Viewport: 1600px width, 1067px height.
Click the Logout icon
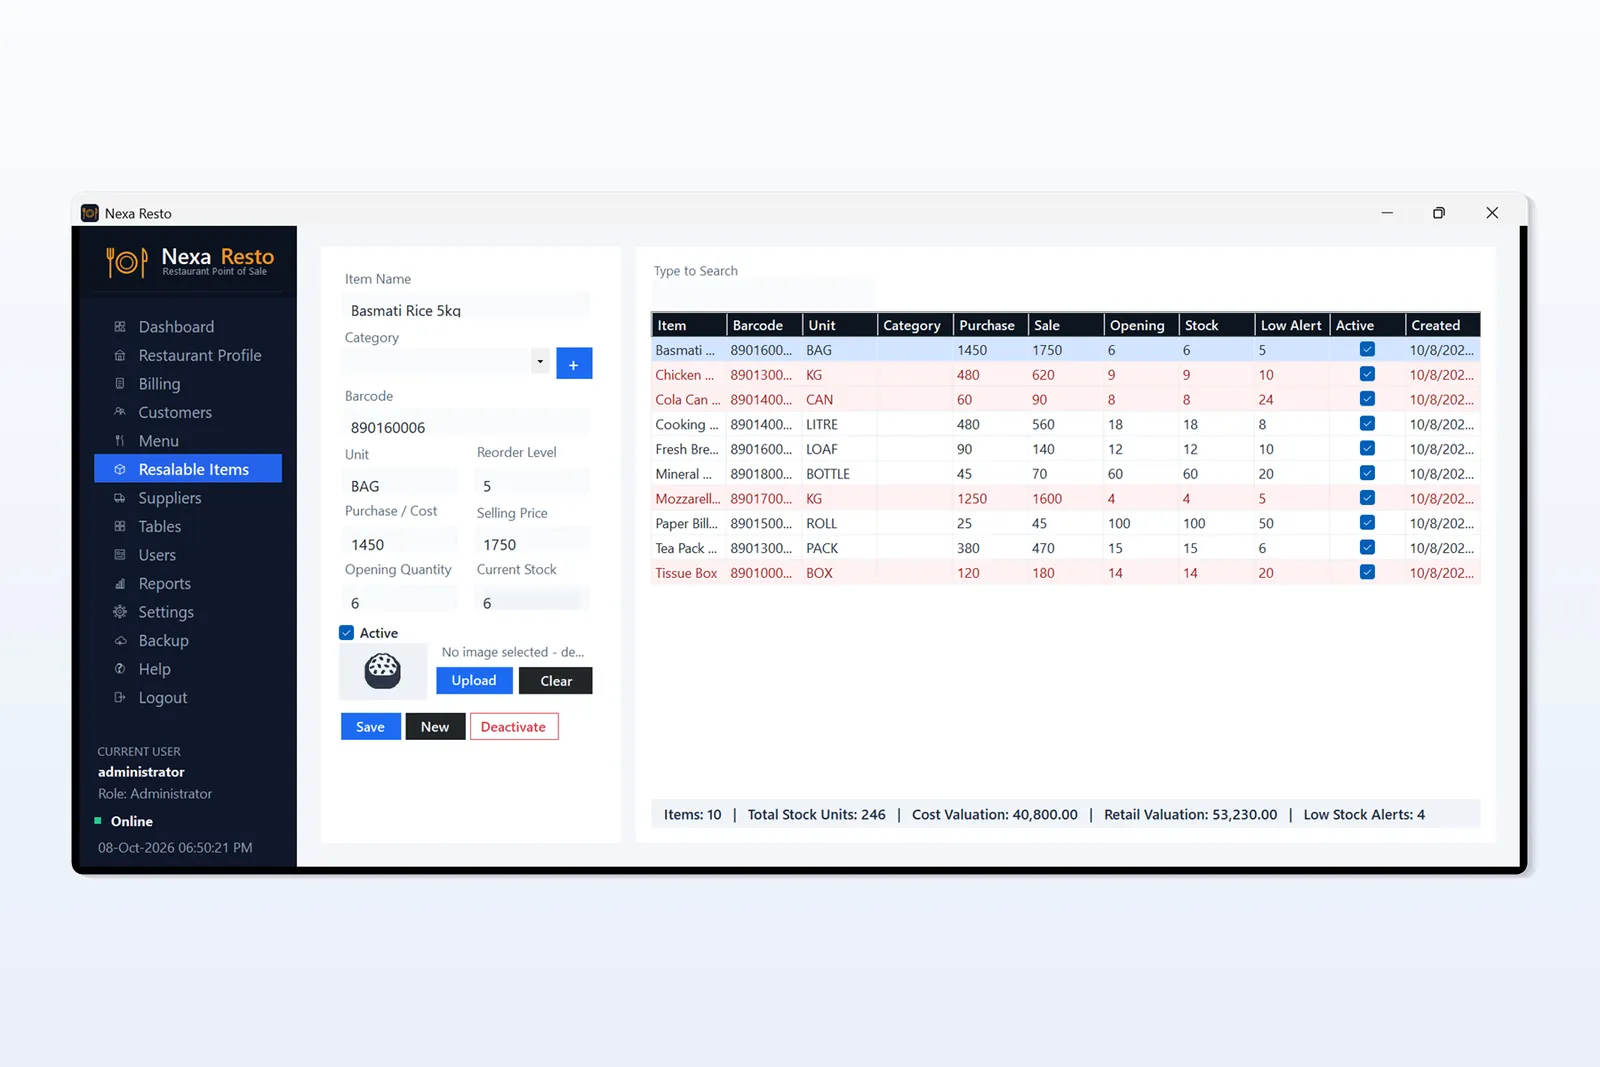coord(120,698)
